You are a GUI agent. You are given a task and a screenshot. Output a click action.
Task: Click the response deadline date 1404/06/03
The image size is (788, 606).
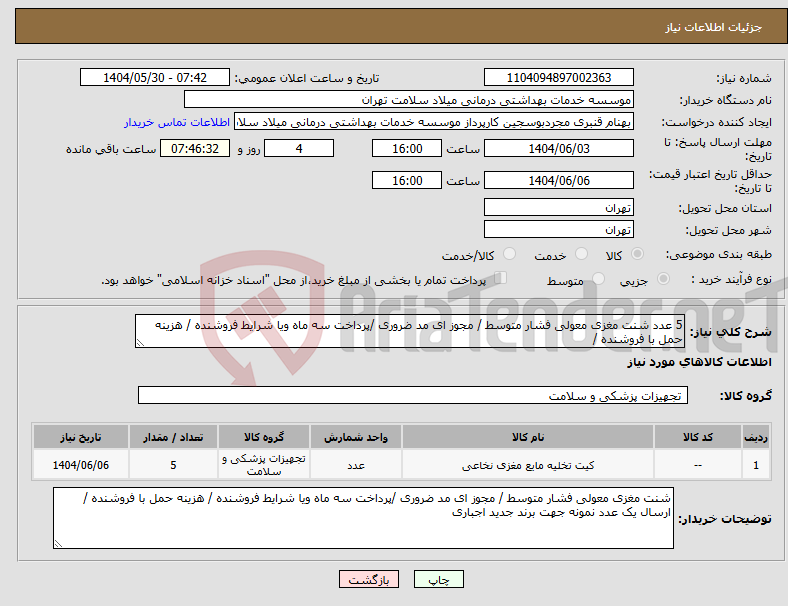[558, 149]
